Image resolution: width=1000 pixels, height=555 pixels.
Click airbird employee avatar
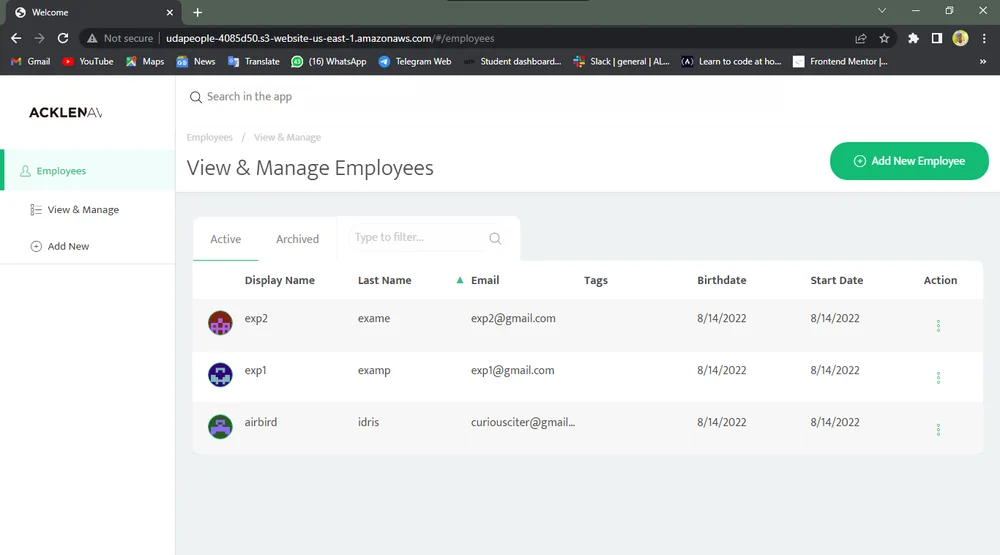pyautogui.click(x=220, y=427)
